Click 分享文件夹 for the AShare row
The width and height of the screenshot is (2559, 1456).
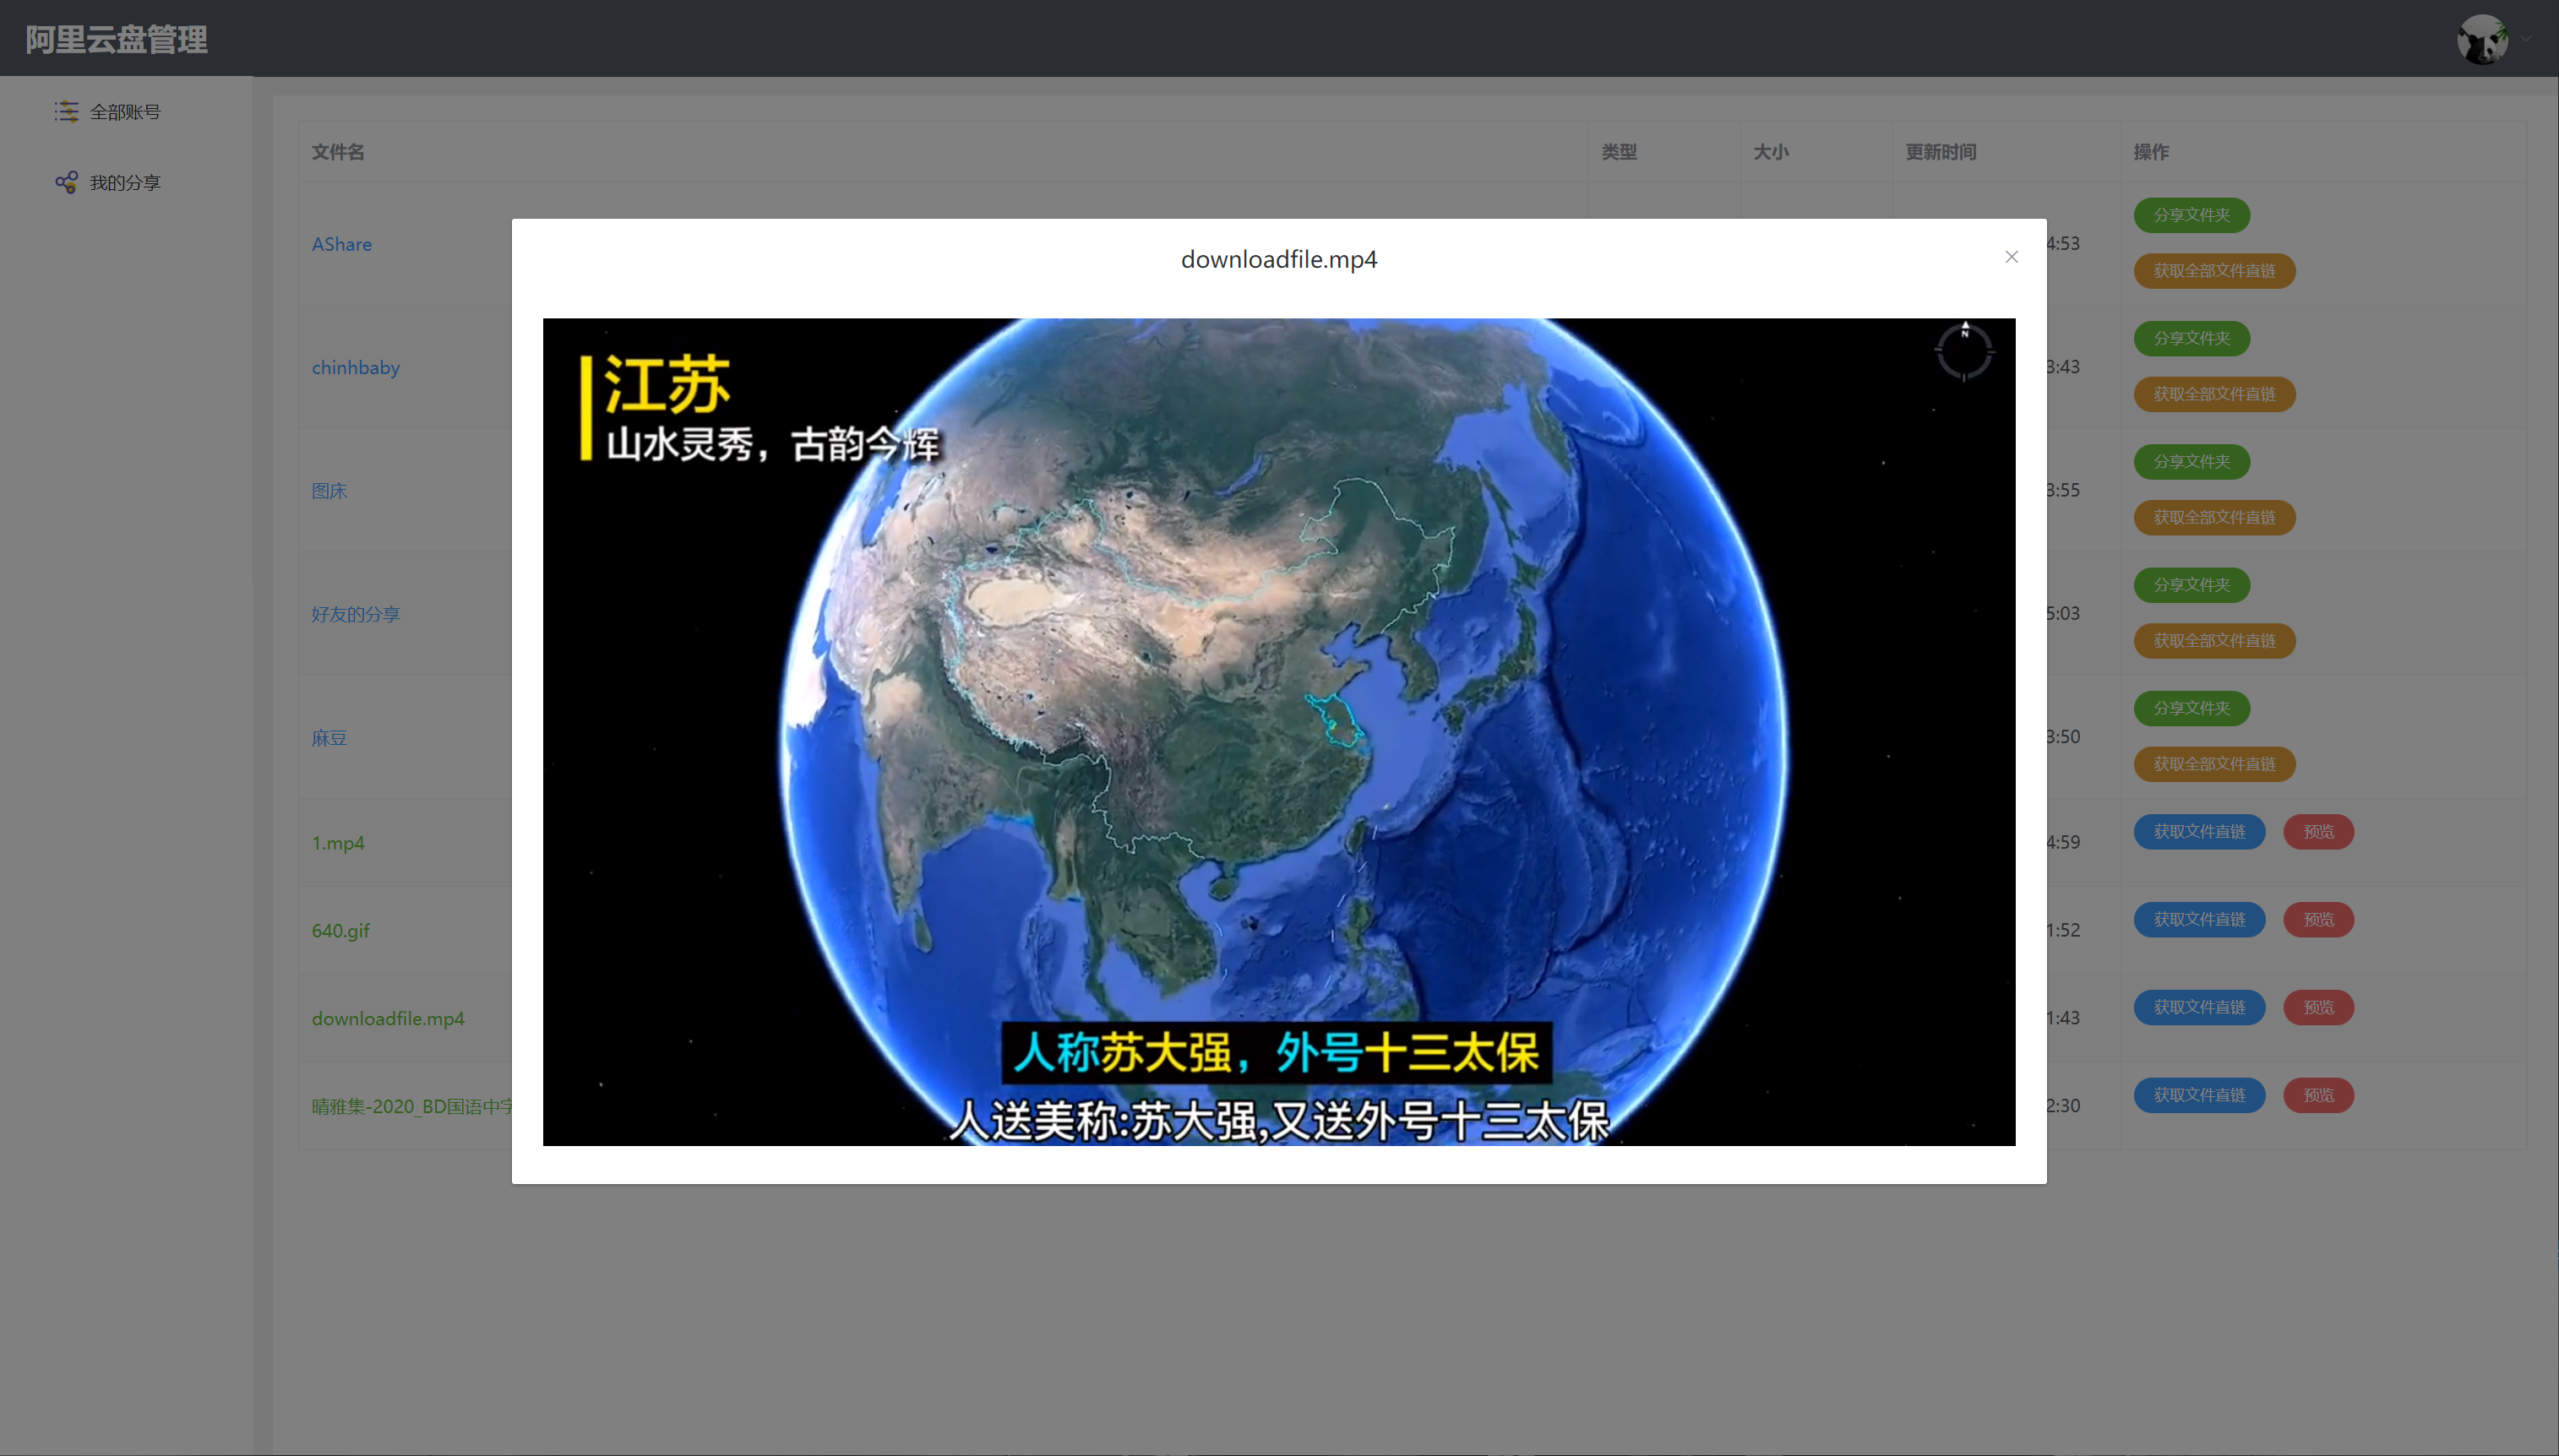click(2191, 215)
